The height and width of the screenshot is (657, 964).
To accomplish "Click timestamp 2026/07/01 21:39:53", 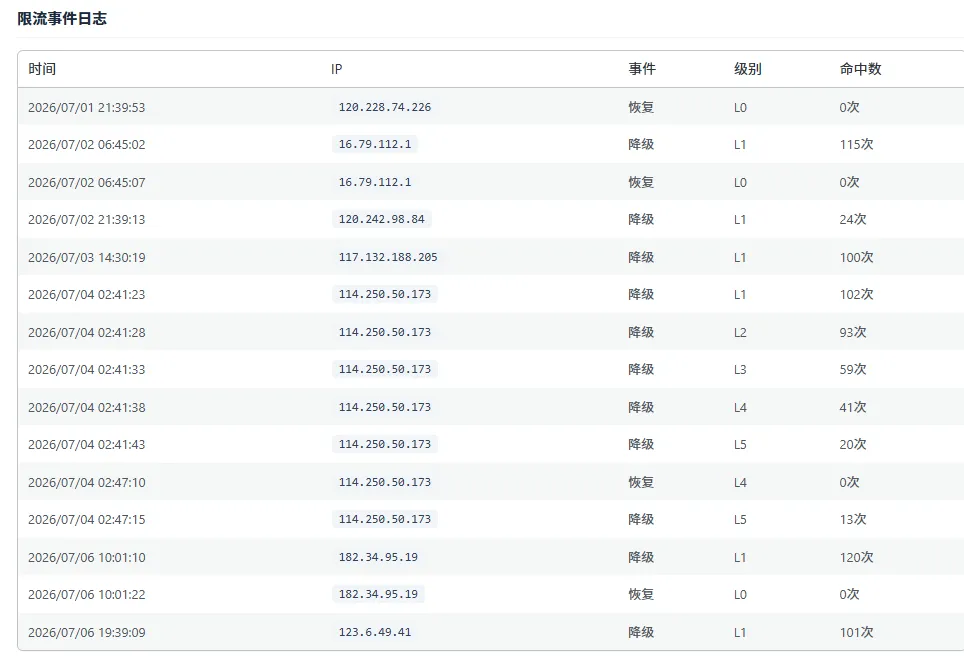I will click(x=87, y=108).
